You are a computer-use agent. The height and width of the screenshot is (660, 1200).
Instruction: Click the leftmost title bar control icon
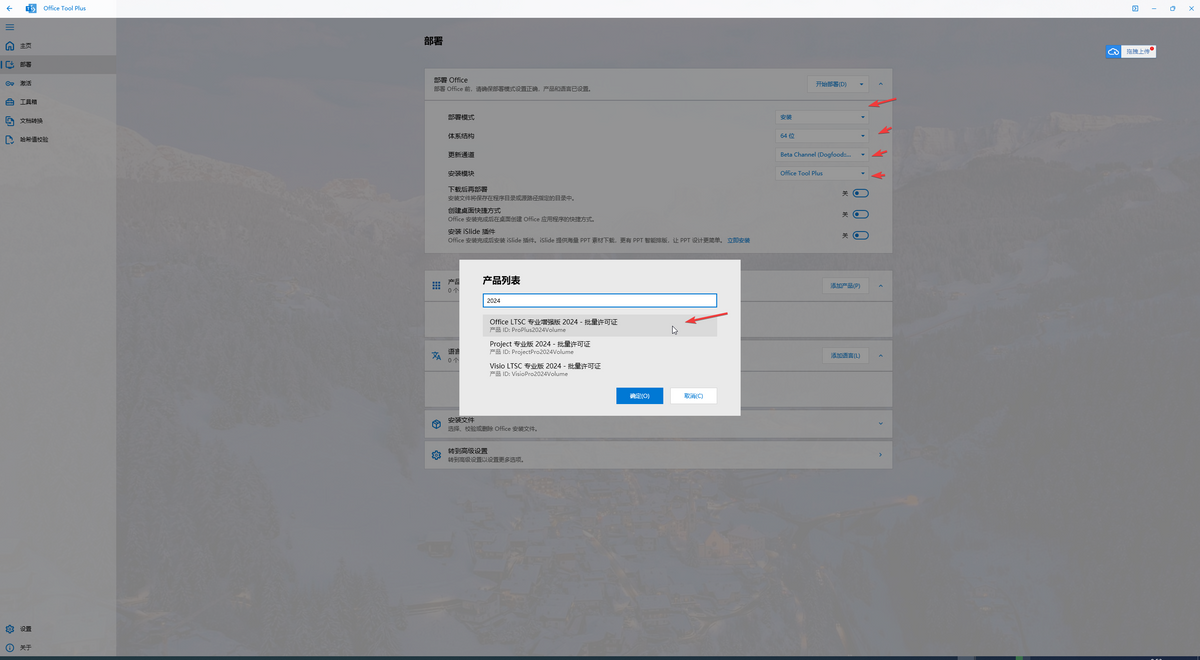click(1135, 8)
